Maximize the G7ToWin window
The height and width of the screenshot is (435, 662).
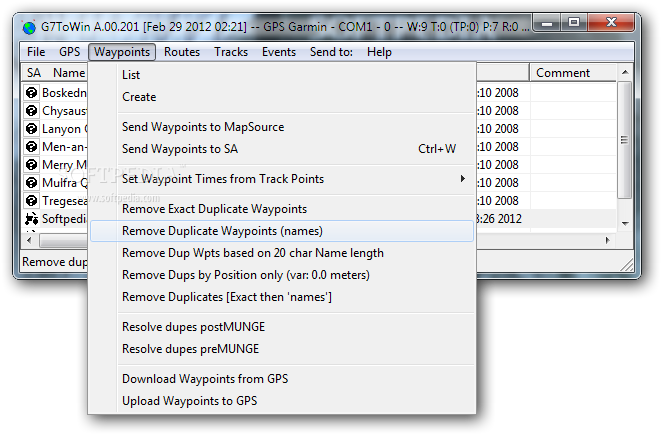(574, 23)
